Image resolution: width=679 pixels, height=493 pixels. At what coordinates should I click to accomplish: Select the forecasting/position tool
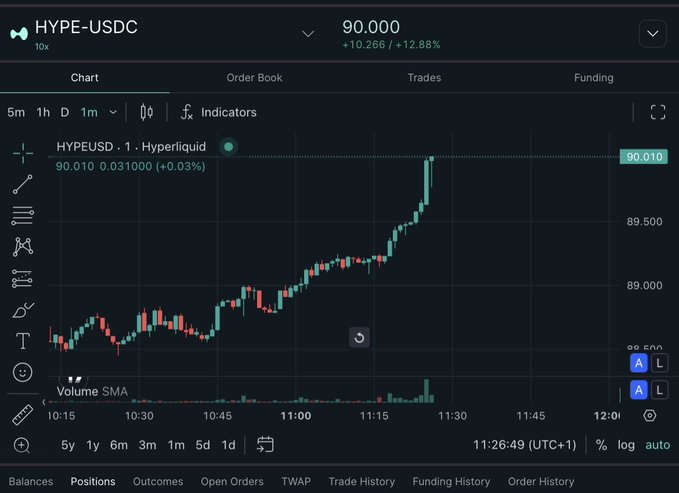click(23, 278)
